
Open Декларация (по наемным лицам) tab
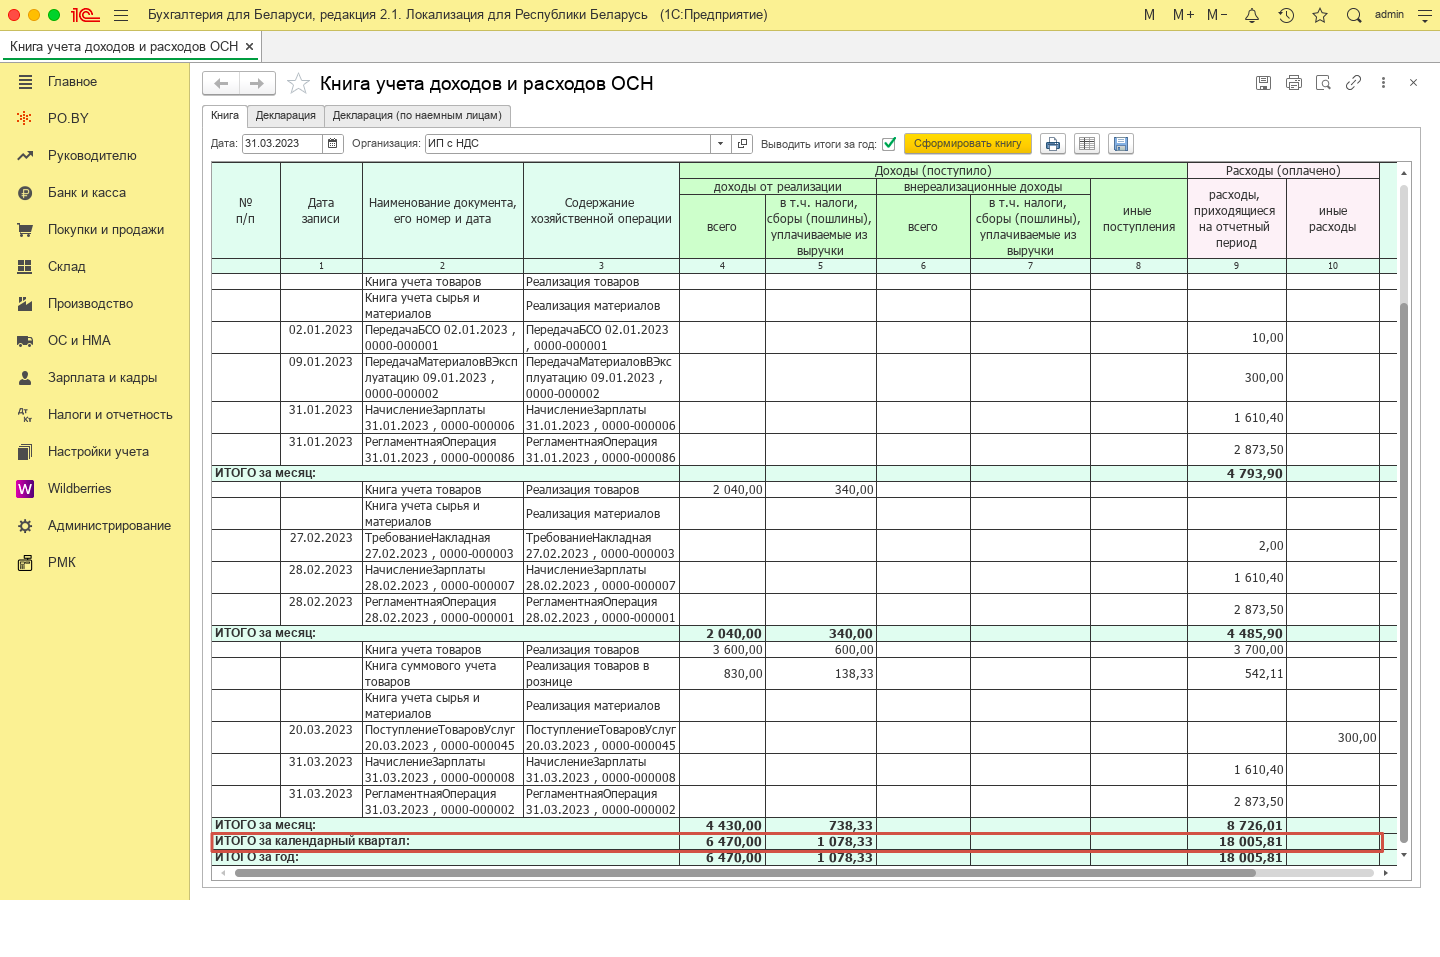(x=418, y=116)
